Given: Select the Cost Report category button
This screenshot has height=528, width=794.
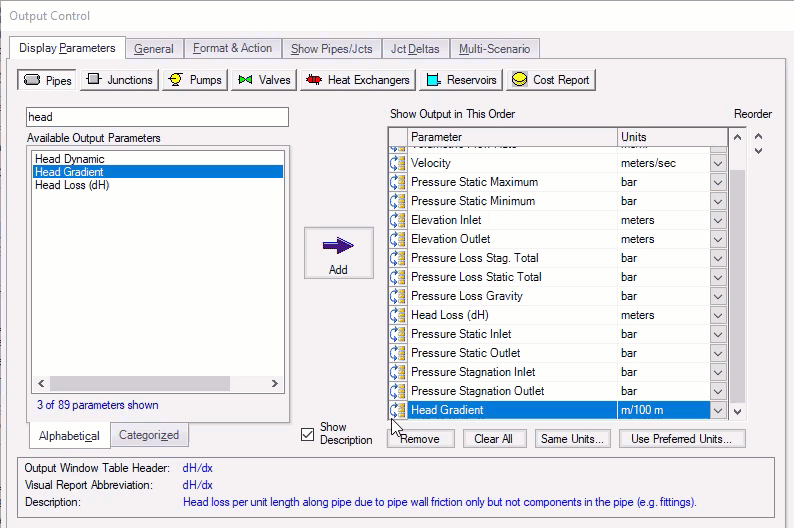Looking at the screenshot, I should click(x=551, y=80).
